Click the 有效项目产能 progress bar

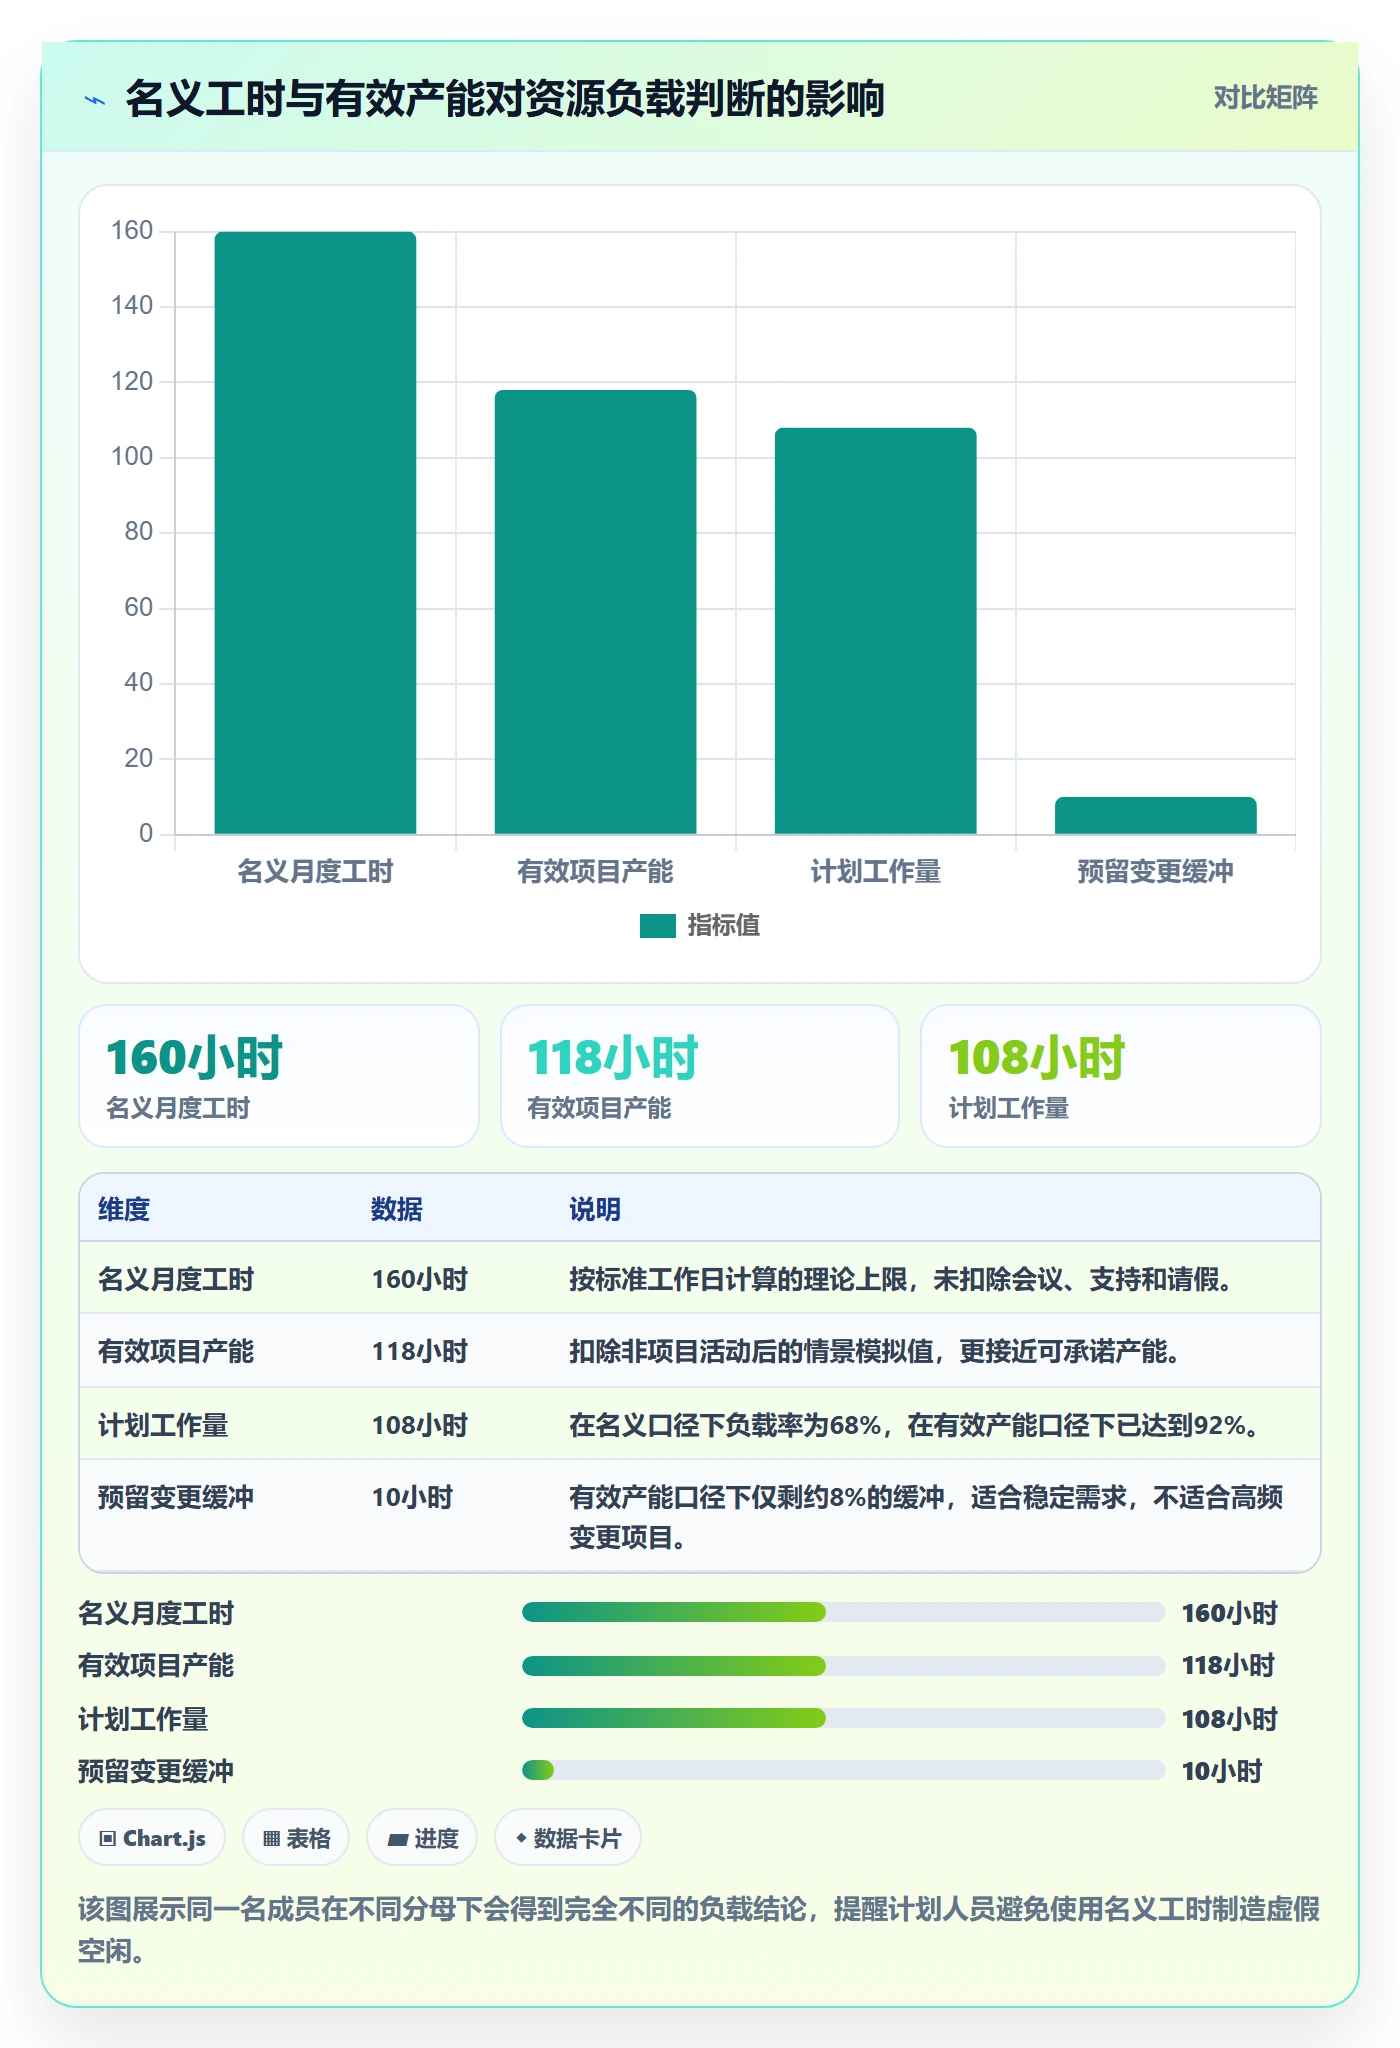coord(844,1665)
